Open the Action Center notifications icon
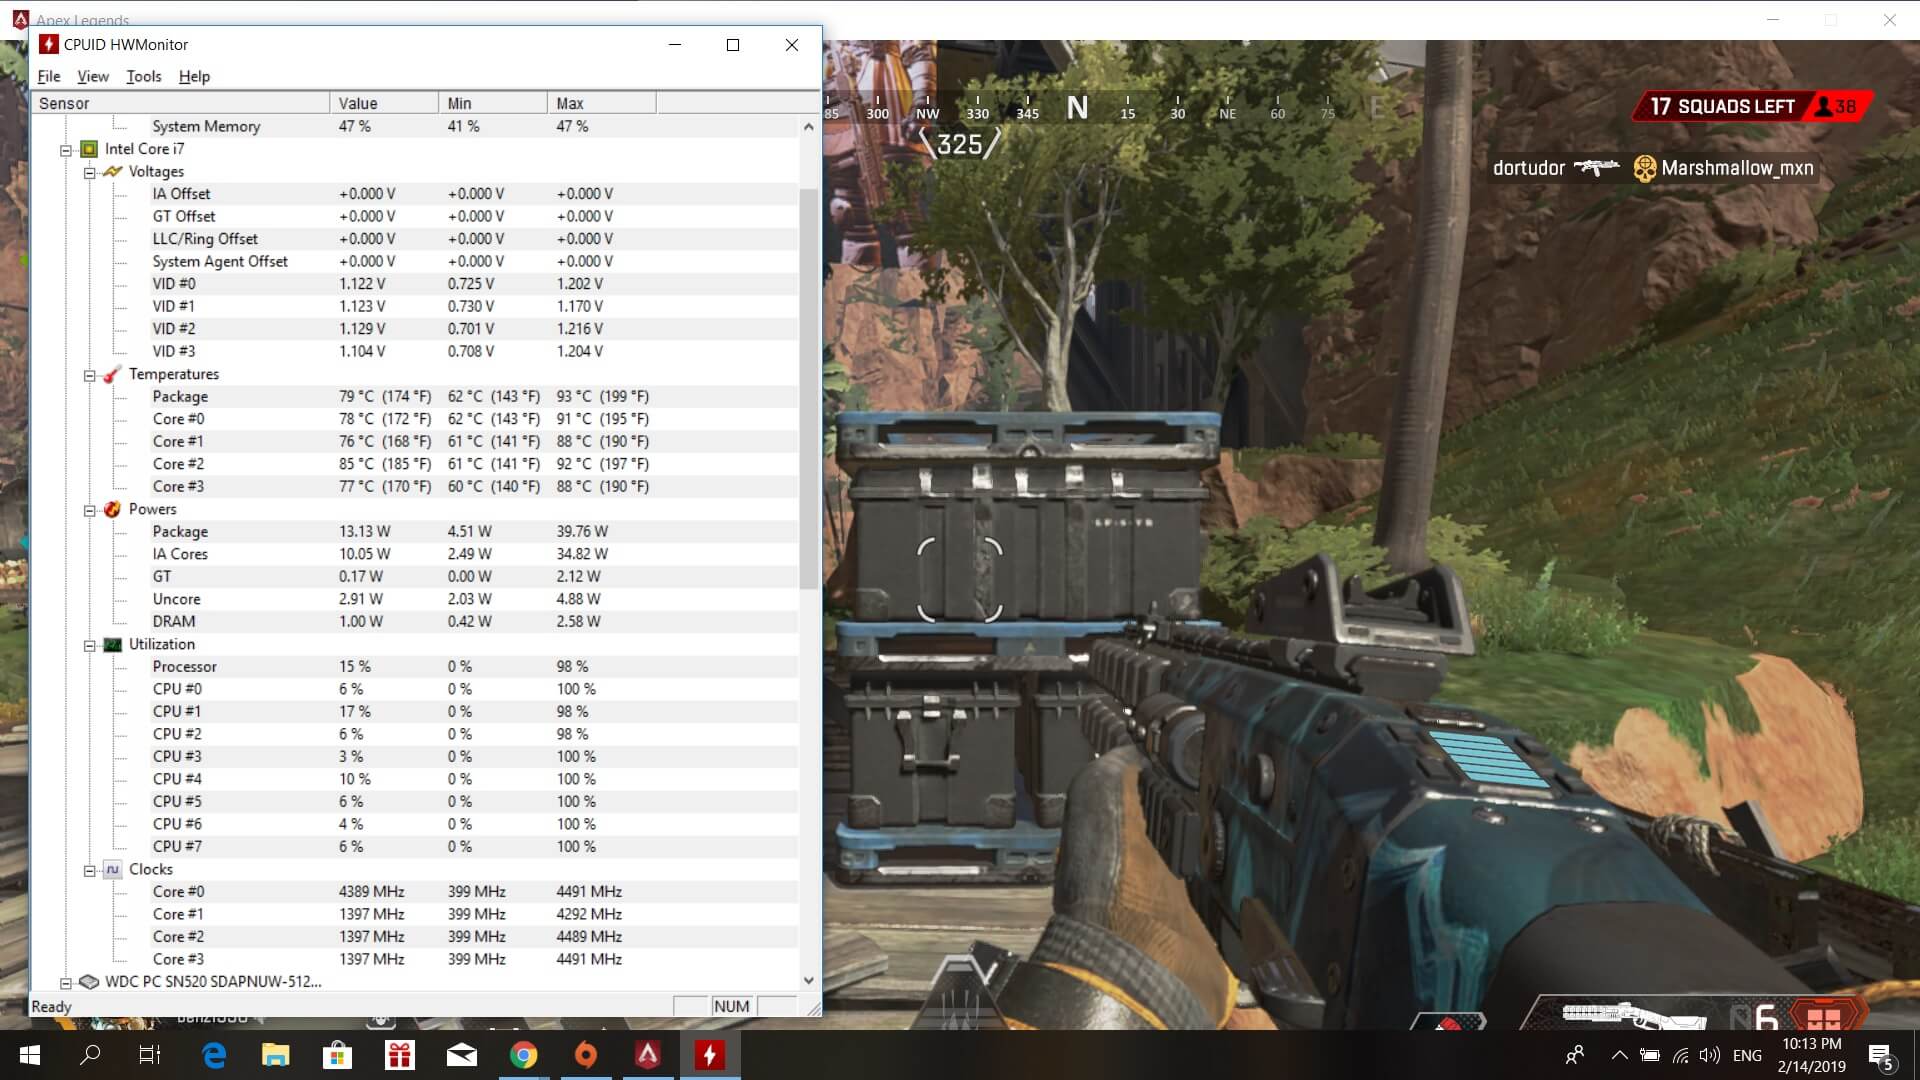Viewport: 1920px width, 1080px height. click(x=1881, y=1056)
